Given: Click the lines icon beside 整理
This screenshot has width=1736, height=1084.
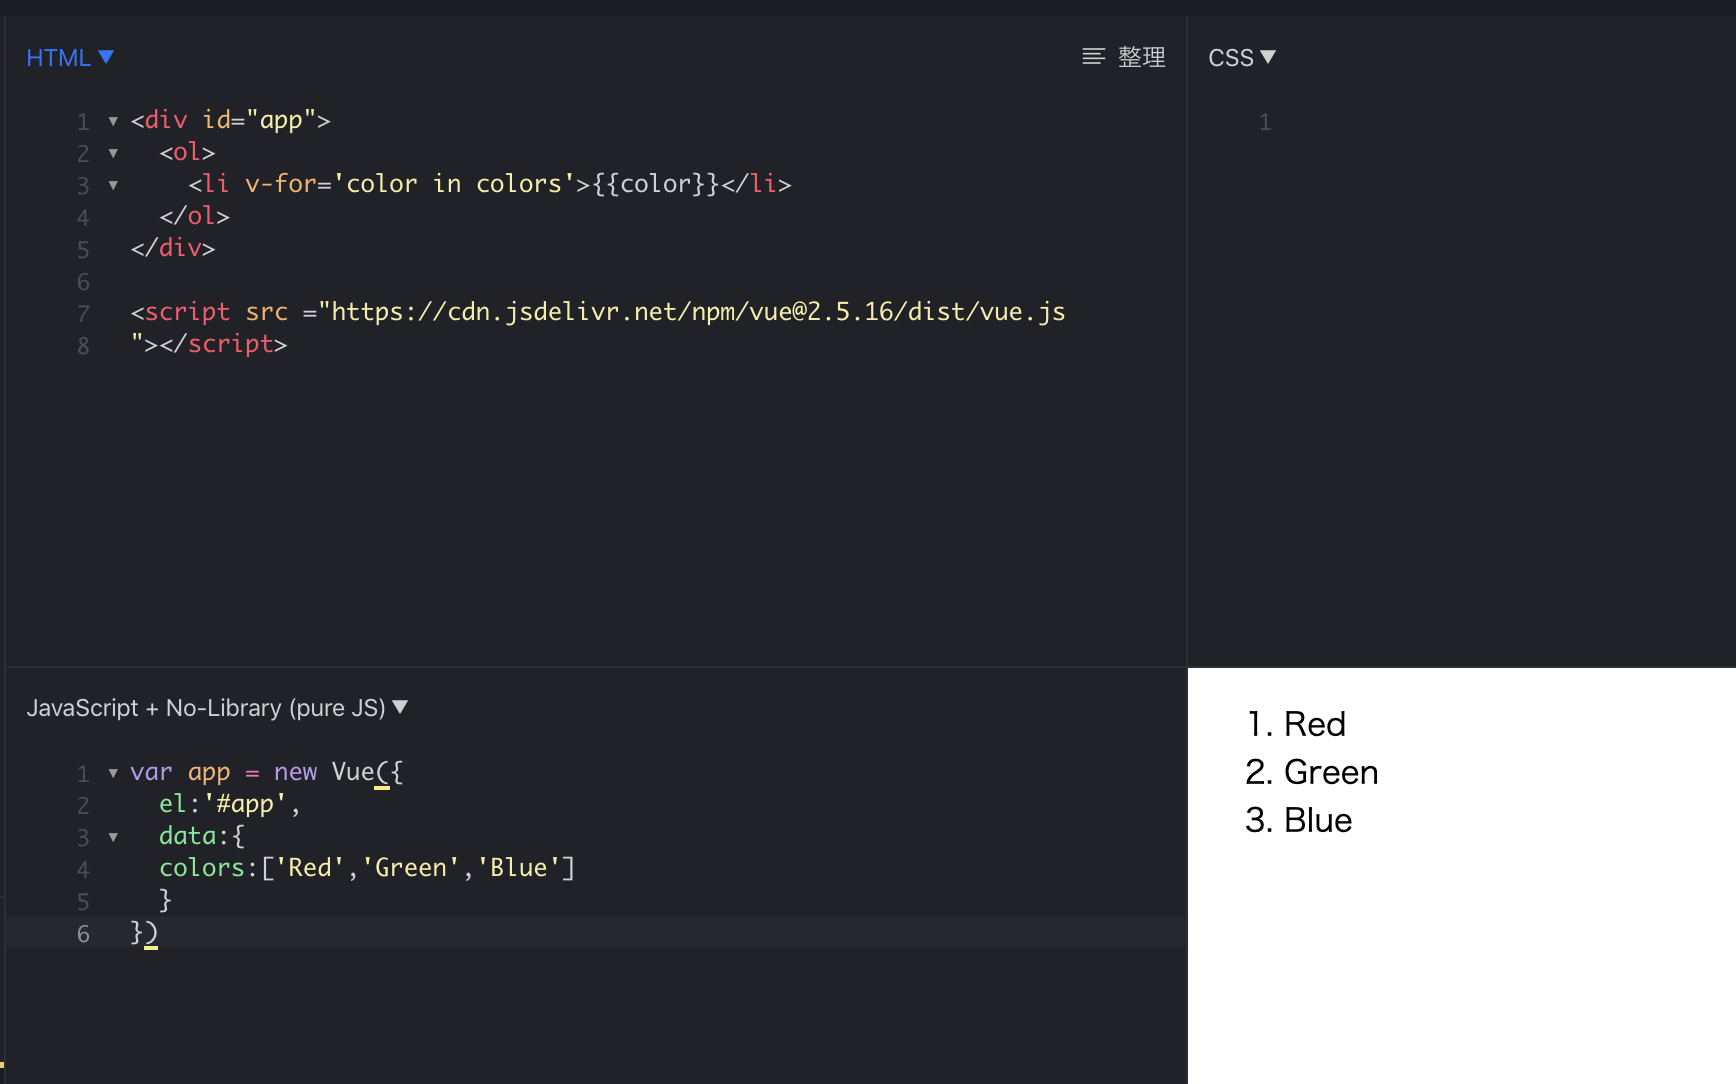Looking at the screenshot, I should [1093, 57].
